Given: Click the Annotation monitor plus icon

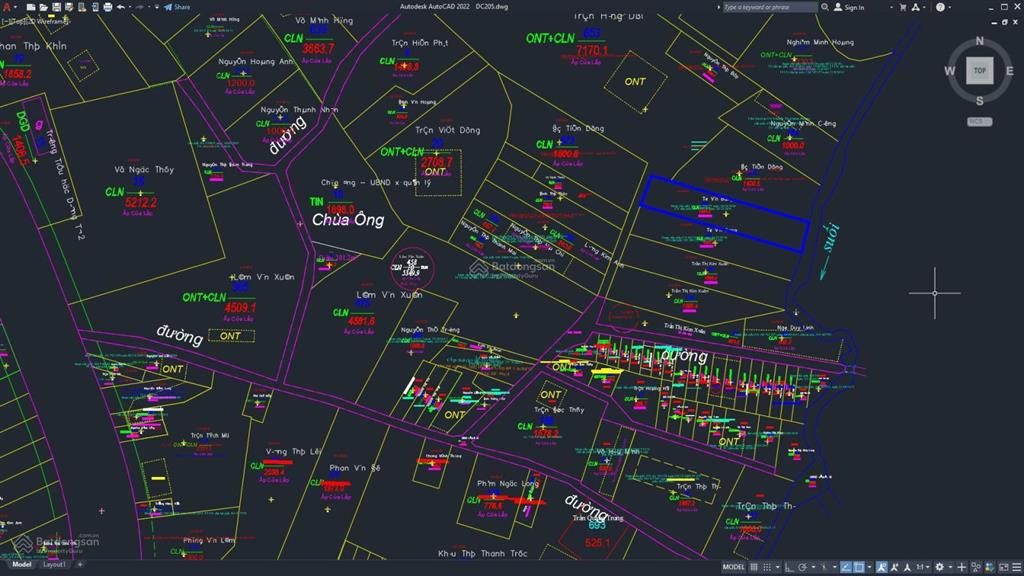Looking at the screenshot, I should [961, 567].
